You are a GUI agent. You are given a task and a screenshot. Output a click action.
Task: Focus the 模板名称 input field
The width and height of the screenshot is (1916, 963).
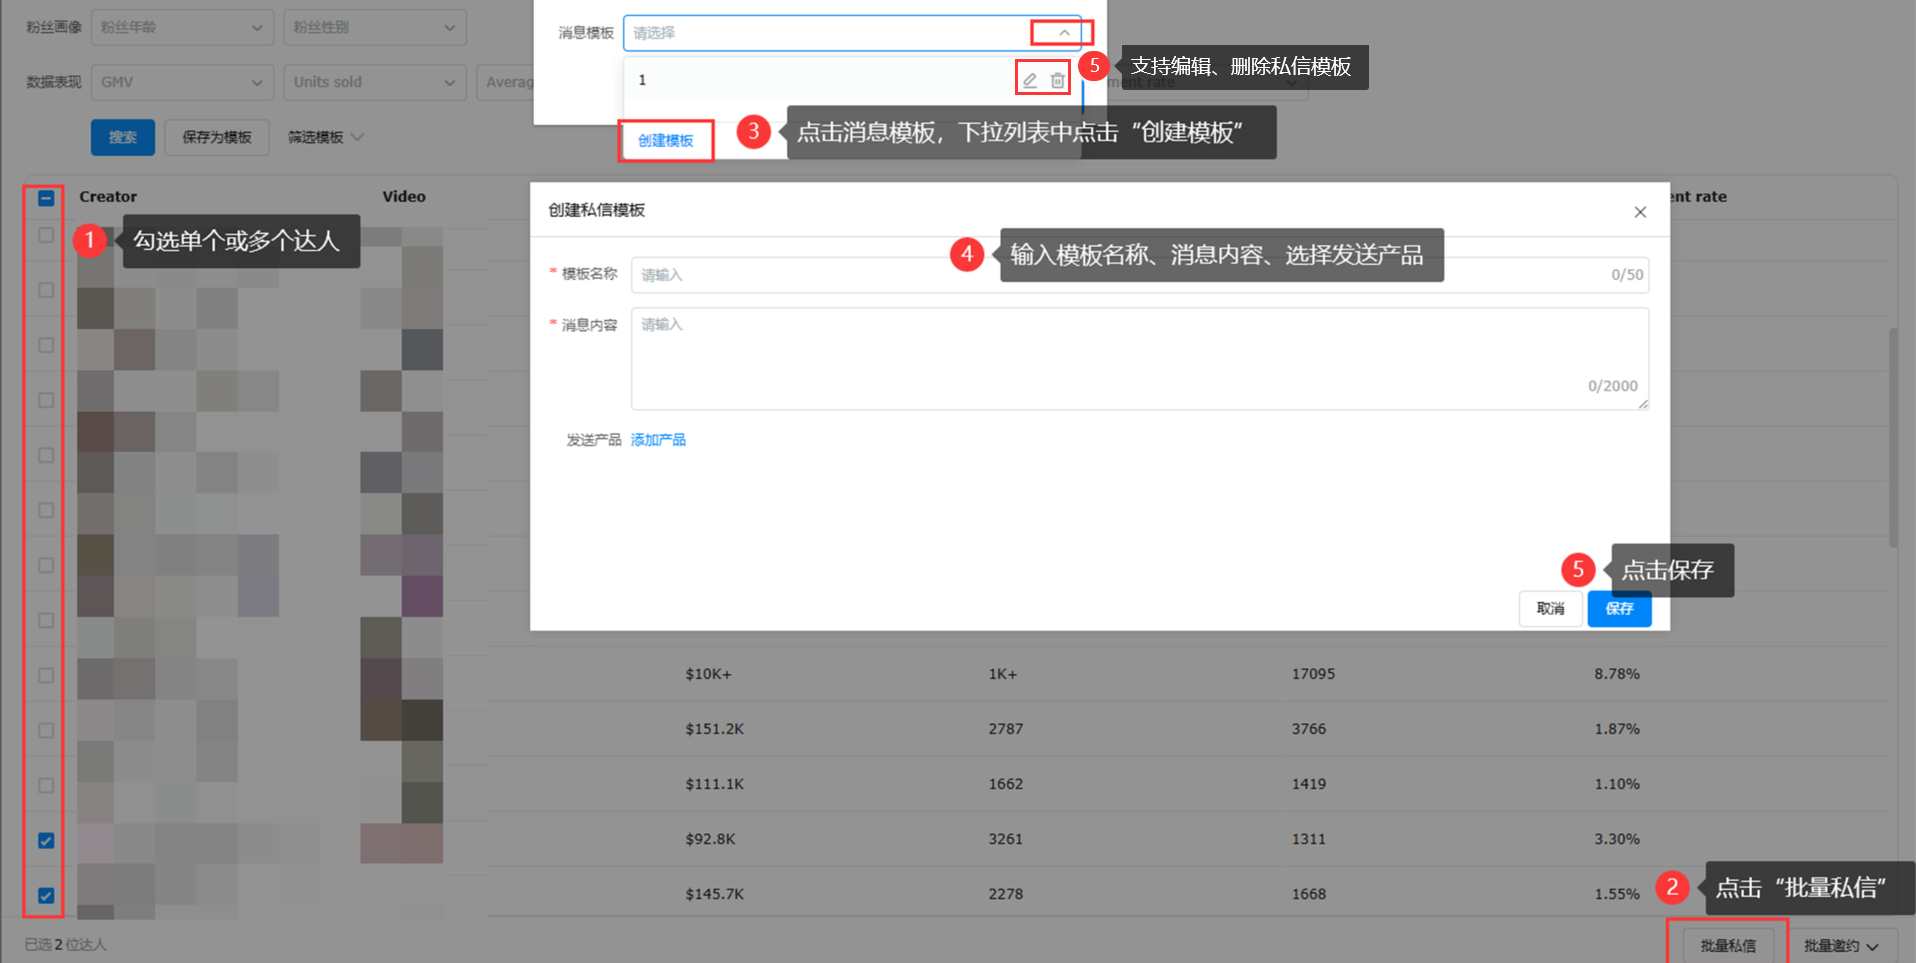pos(1140,275)
